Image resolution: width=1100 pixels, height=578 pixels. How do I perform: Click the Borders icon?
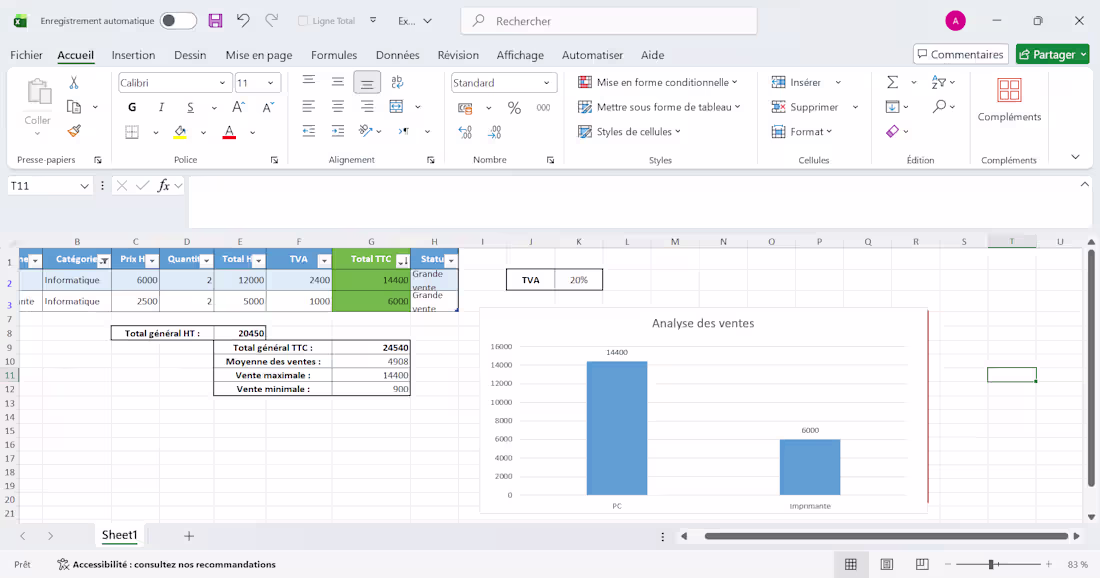132,132
